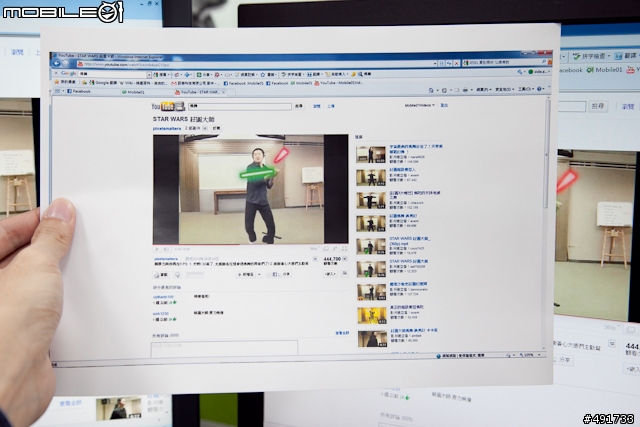Screen dimensions: 640x427
Task: Click the Print icon in the command bar
Action: click(466, 90)
